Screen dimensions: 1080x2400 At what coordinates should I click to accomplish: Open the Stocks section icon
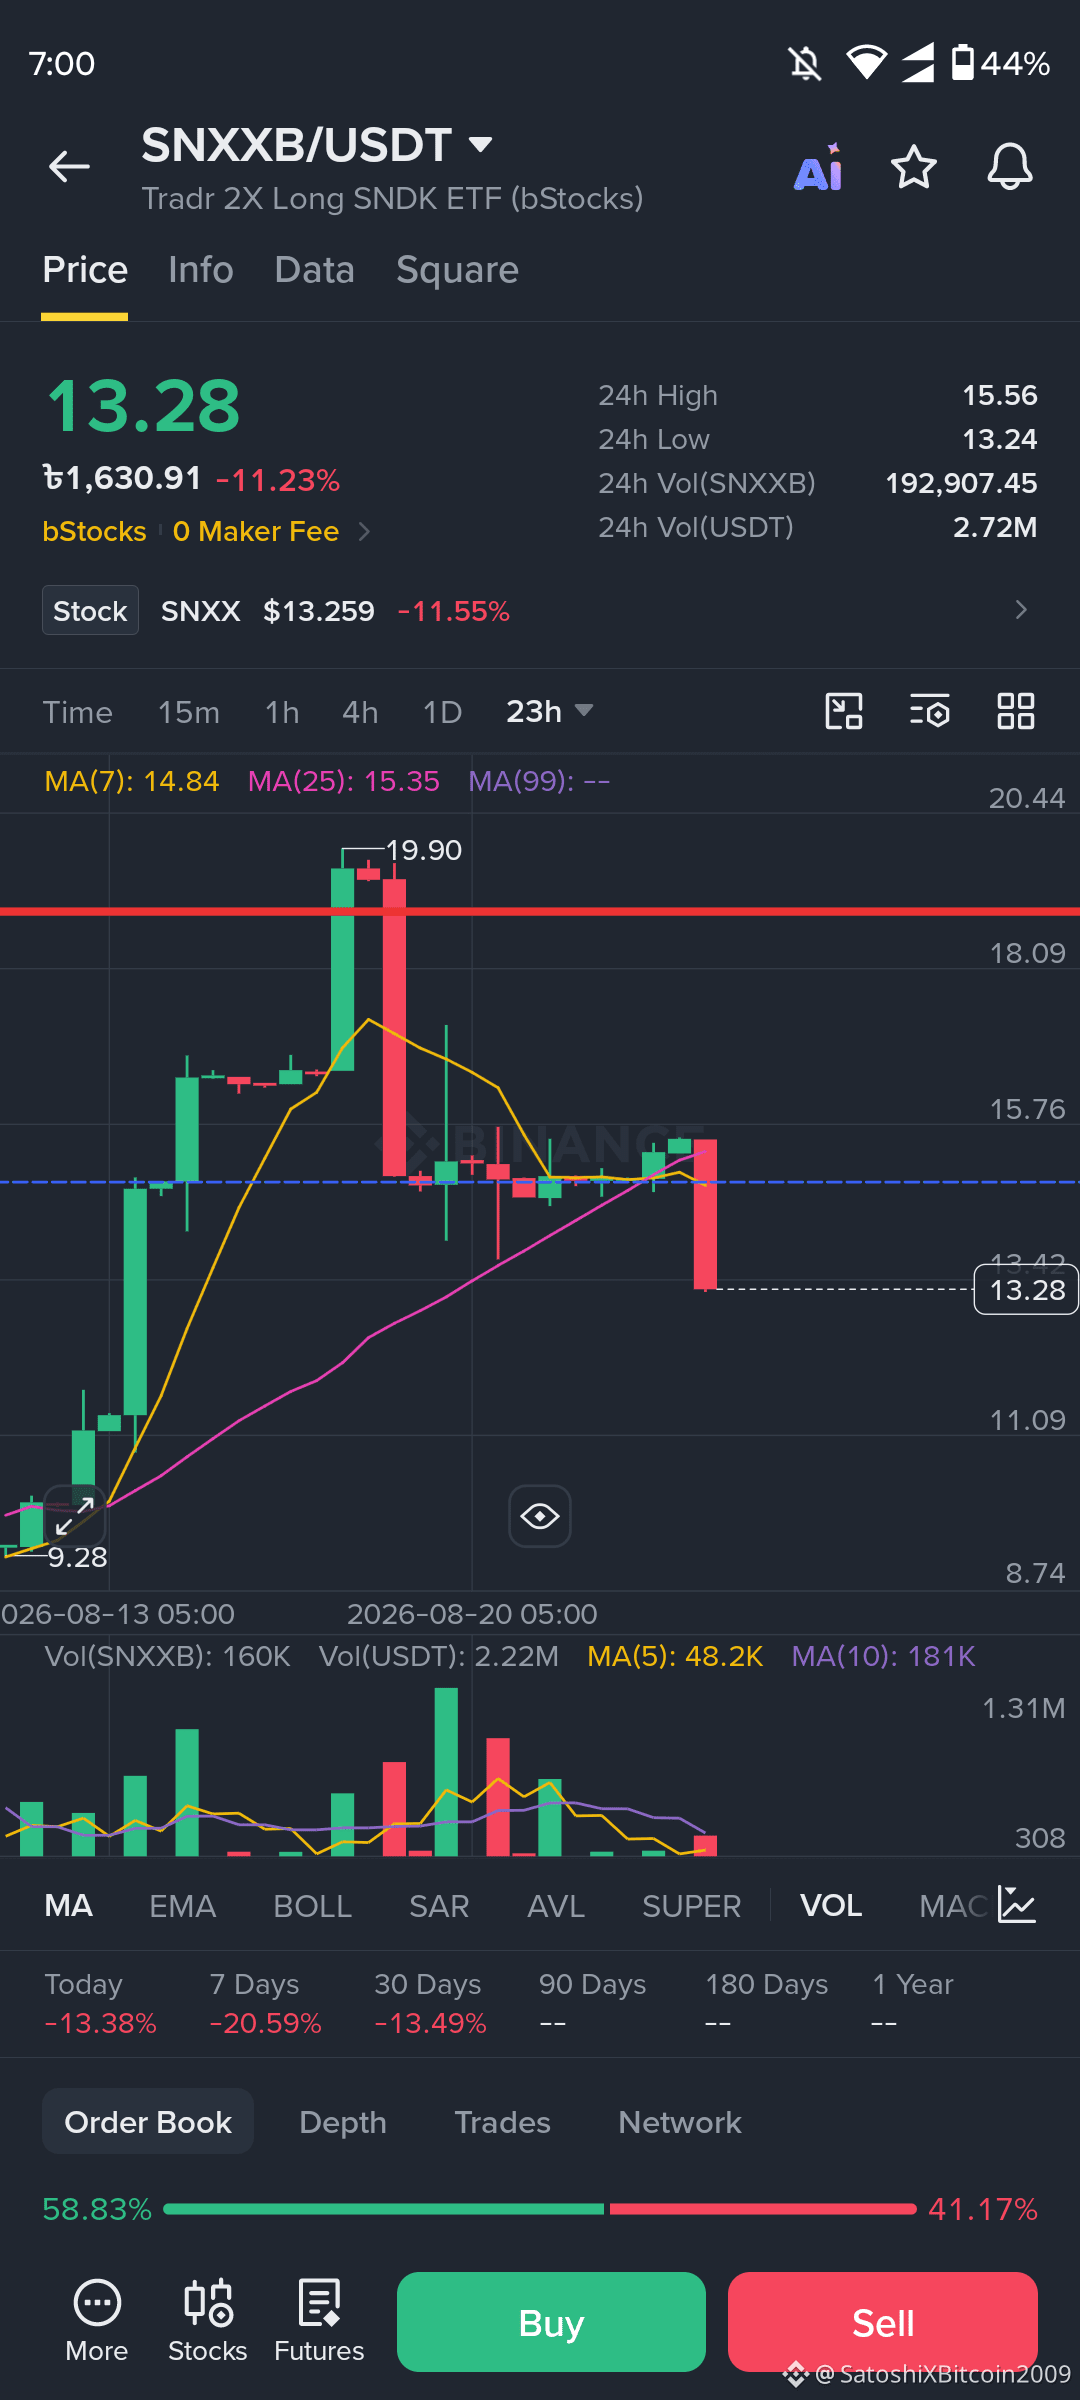[208, 2321]
